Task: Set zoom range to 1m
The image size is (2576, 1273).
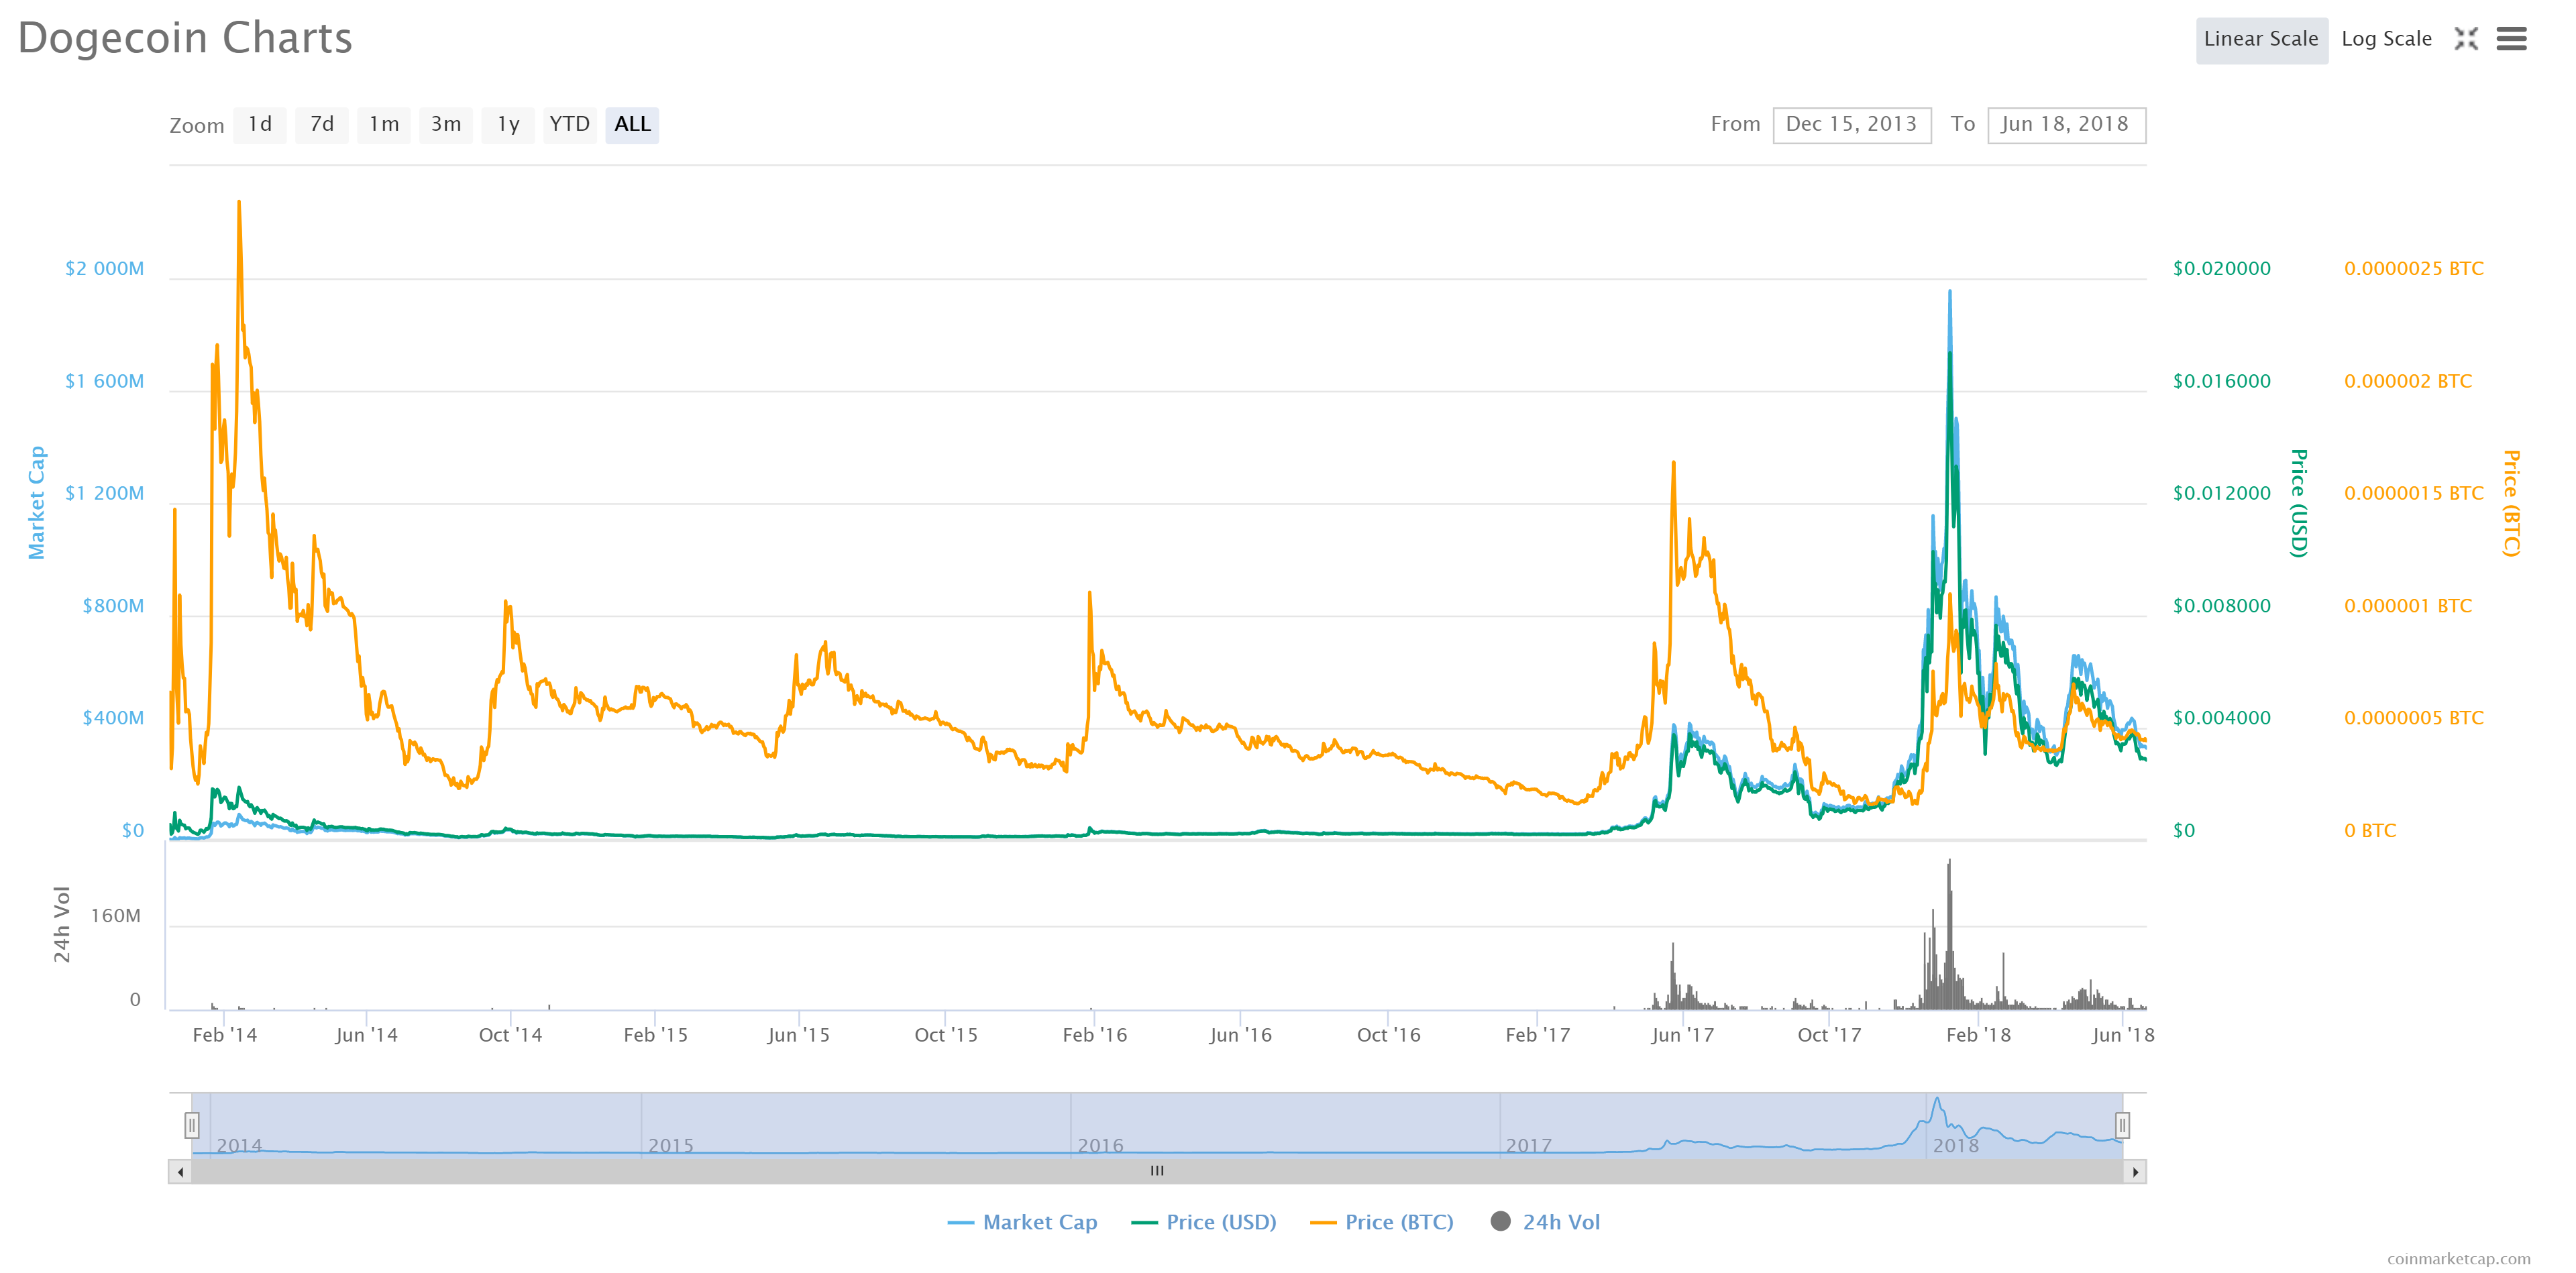Action: pyautogui.click(x=384, y=125)
